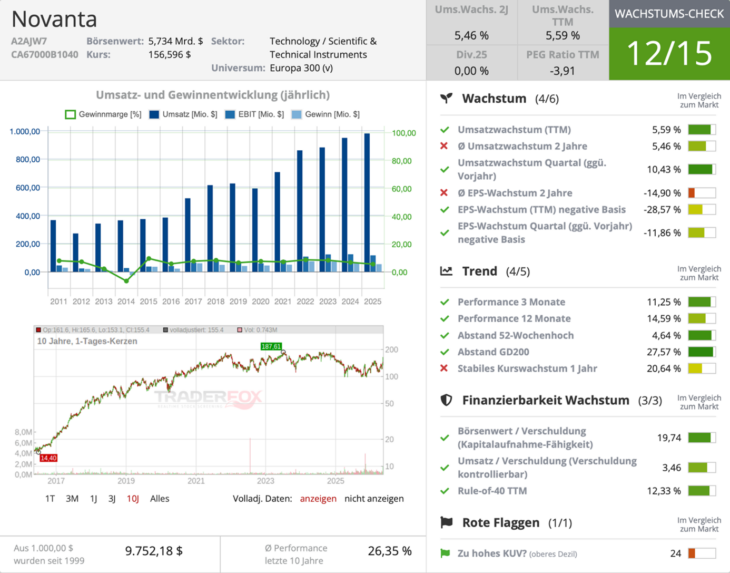Click market comparison bar for Umsatzwachstum (TTM)
This screenshot has height=573, width=730.
(x=702, y=129)
